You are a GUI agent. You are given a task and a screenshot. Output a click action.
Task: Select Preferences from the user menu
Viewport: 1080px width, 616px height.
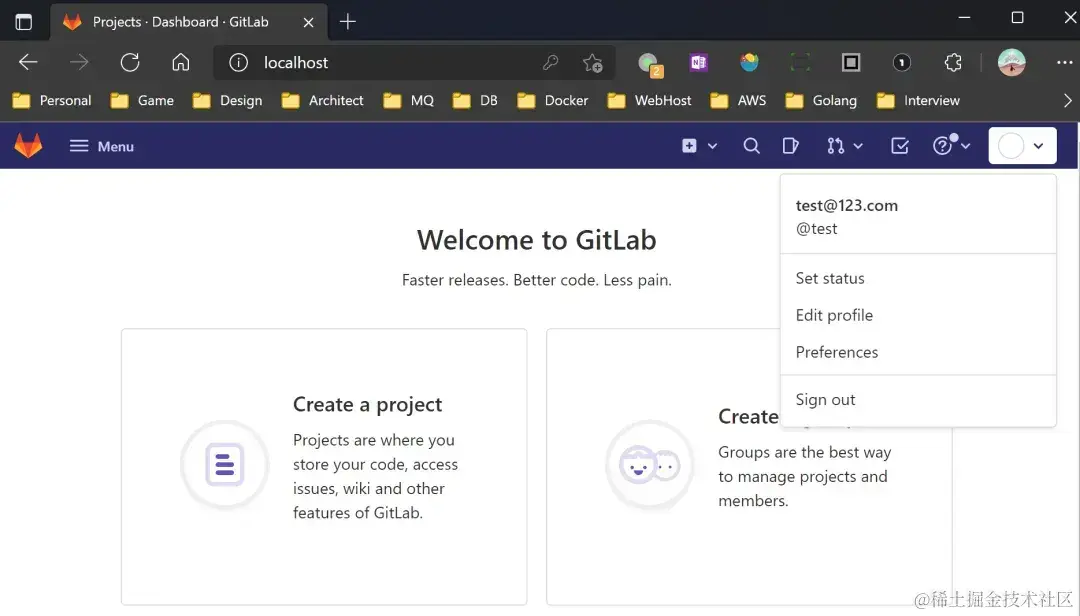(836, 352)
